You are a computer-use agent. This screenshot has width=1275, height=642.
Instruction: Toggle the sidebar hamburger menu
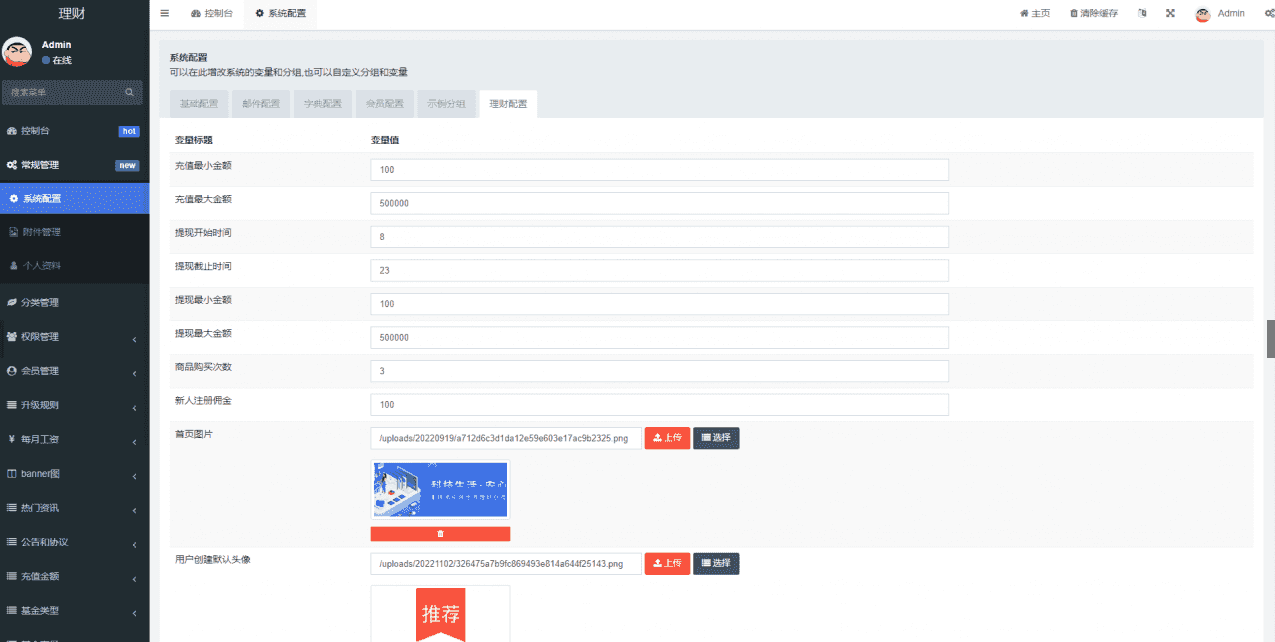click(165, 13)
